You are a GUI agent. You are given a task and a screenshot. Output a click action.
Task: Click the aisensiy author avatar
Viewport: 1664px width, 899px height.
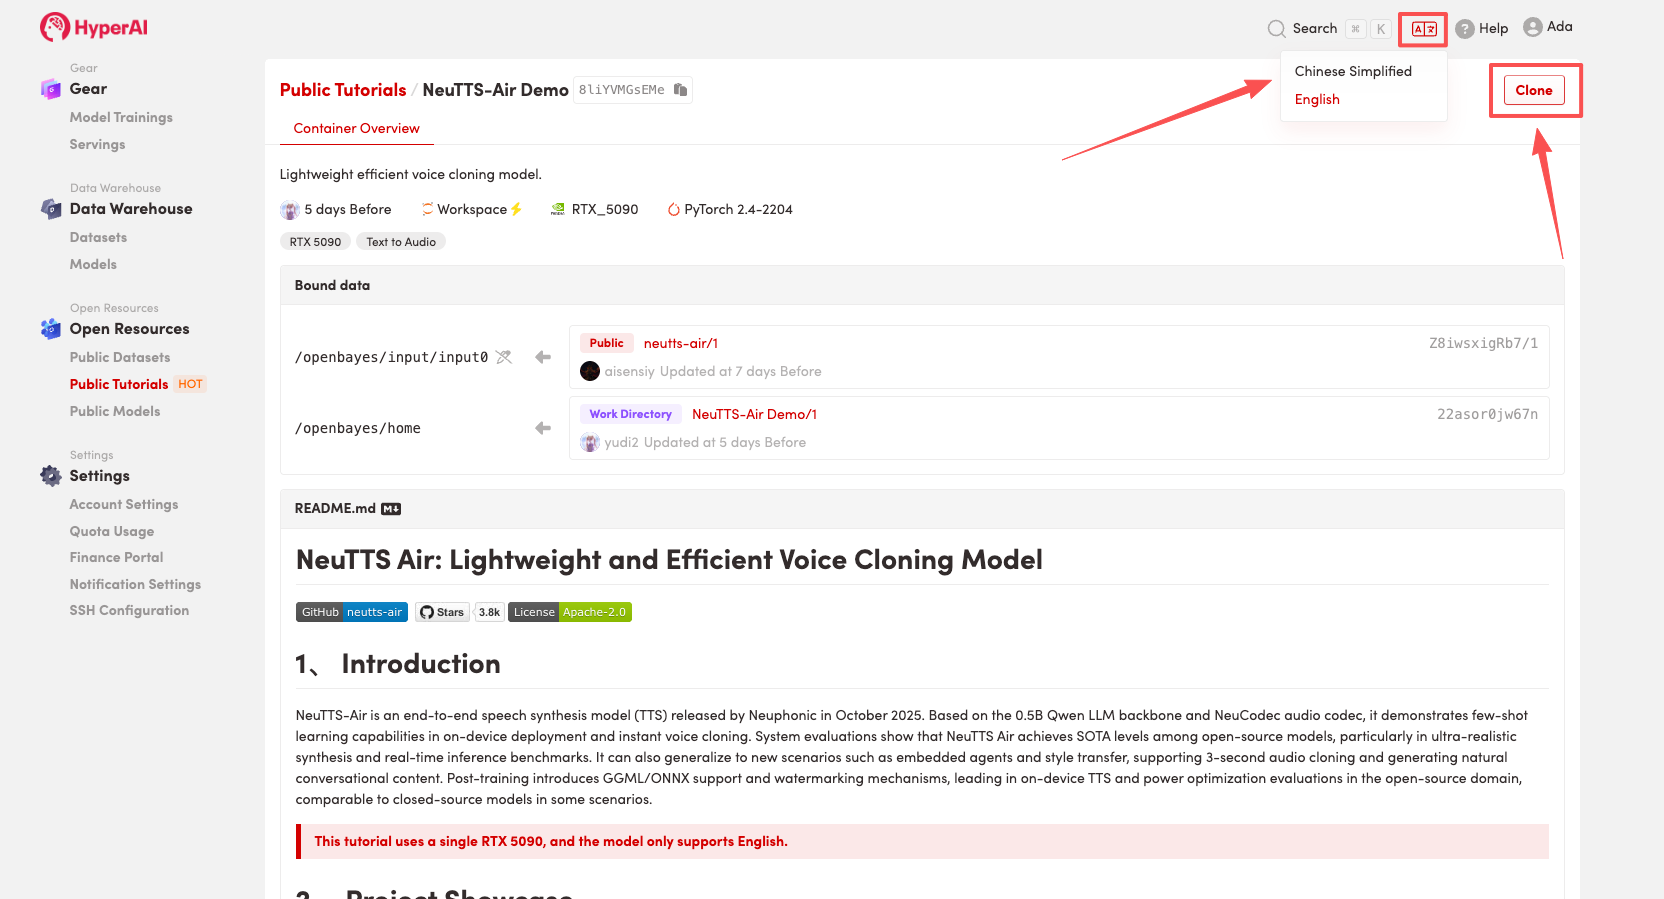(x=590, y=371)
